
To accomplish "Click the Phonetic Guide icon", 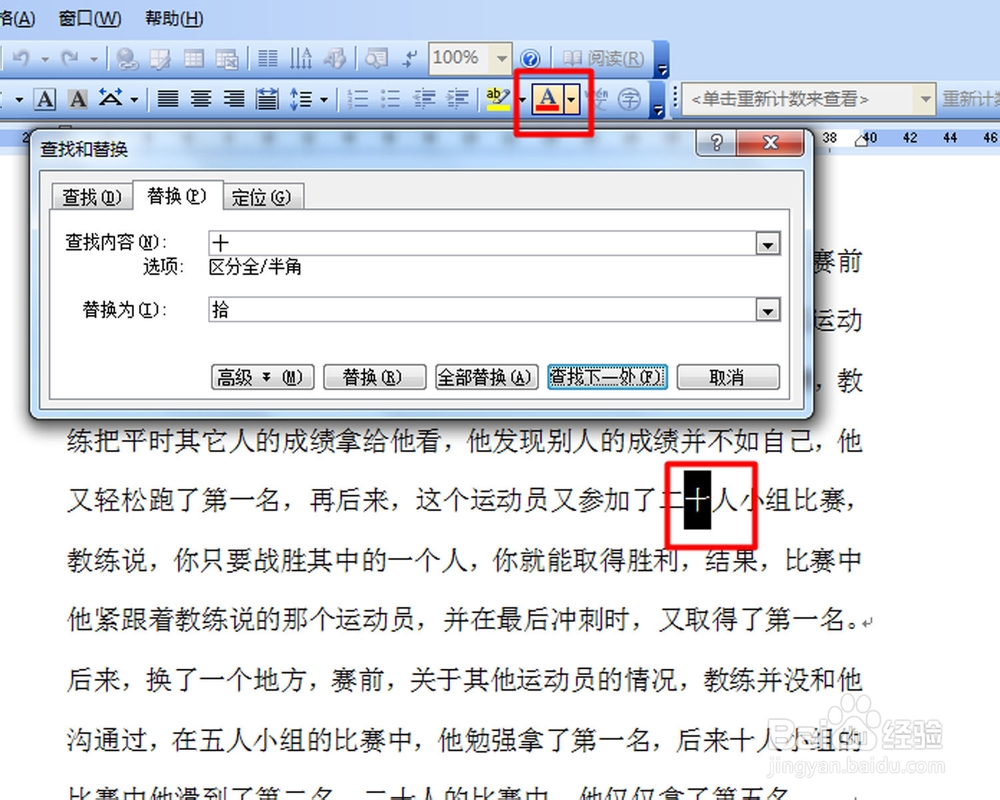I will (x=598, y=99).
